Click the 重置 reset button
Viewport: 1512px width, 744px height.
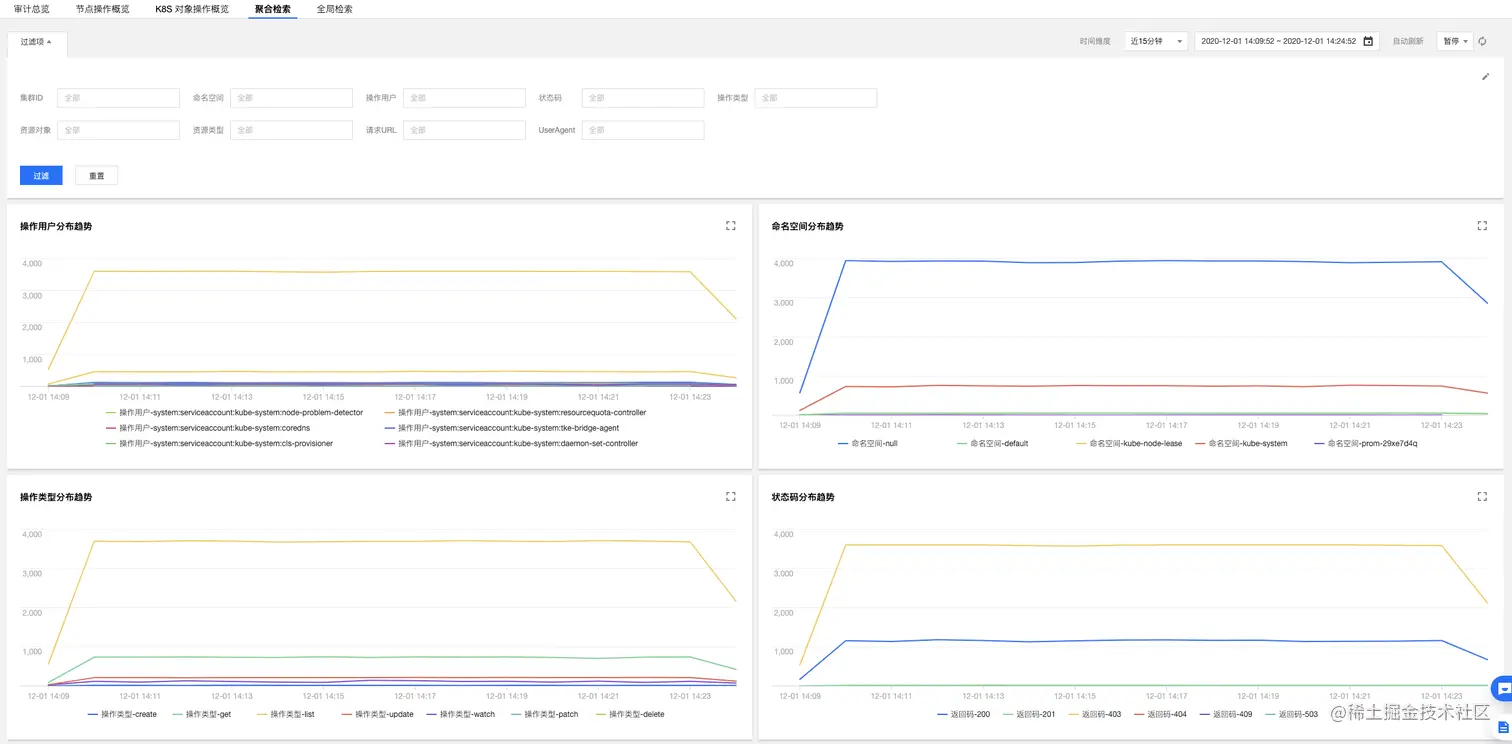pos(97,176)
